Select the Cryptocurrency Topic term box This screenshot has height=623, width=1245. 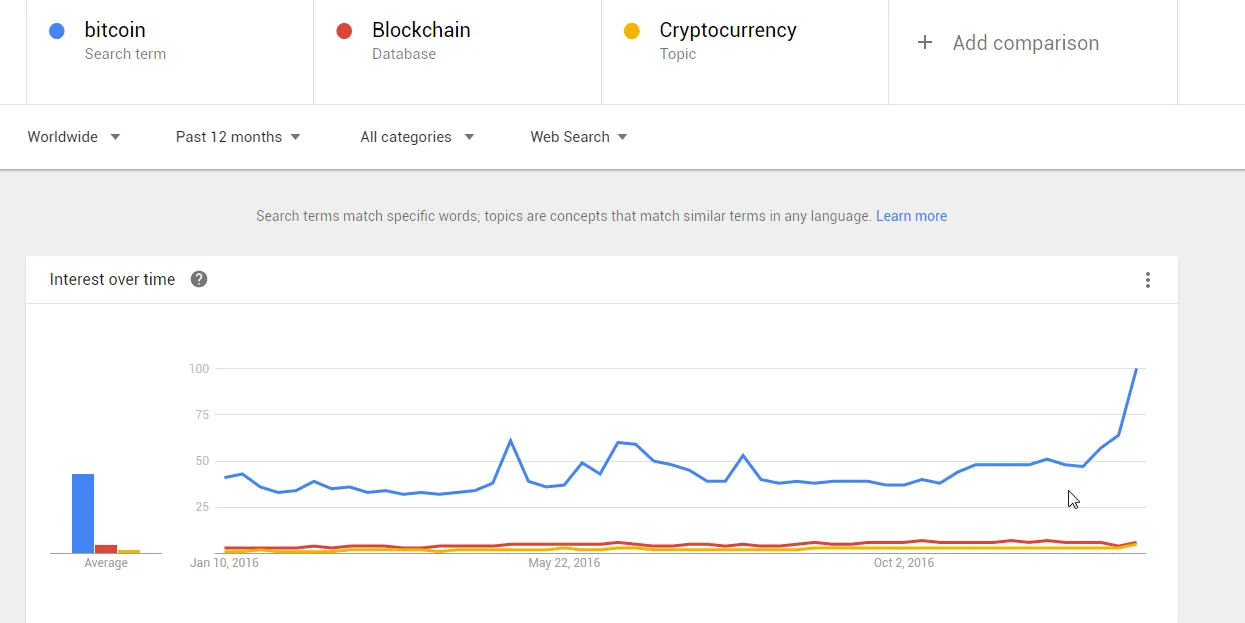coord(745,52)
